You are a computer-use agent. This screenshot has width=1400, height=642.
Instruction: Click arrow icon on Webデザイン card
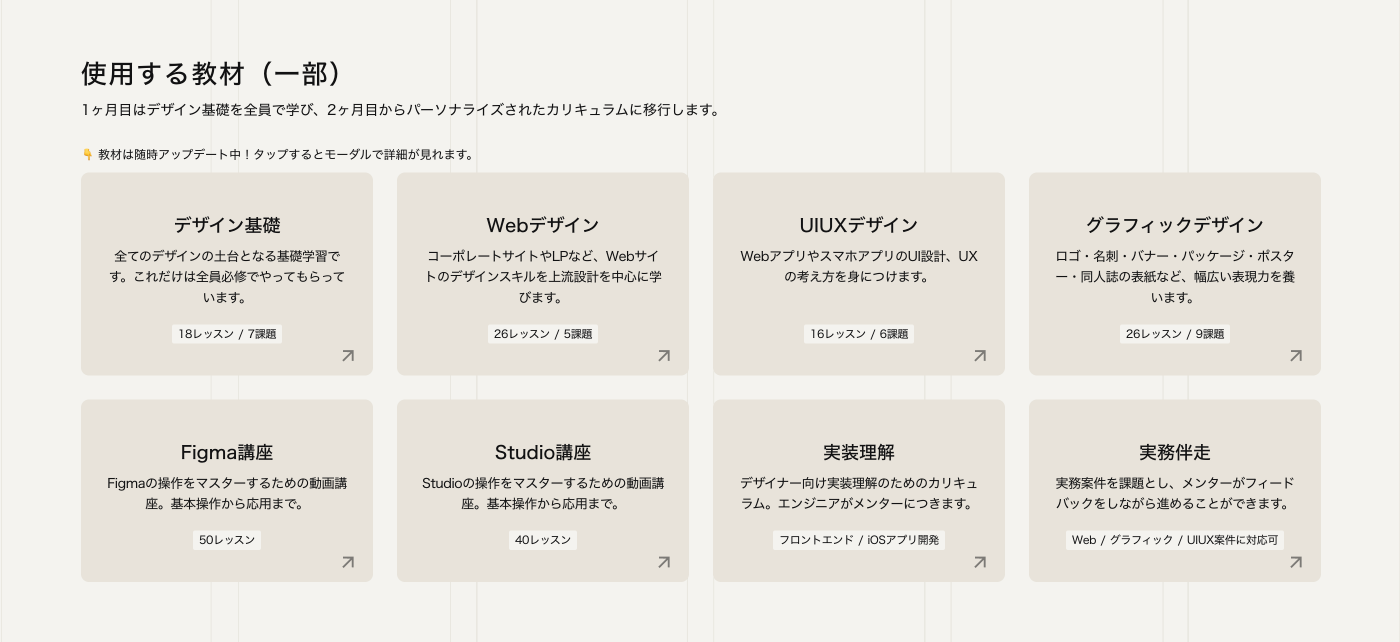pyautogui.click(x=664, y=355)
